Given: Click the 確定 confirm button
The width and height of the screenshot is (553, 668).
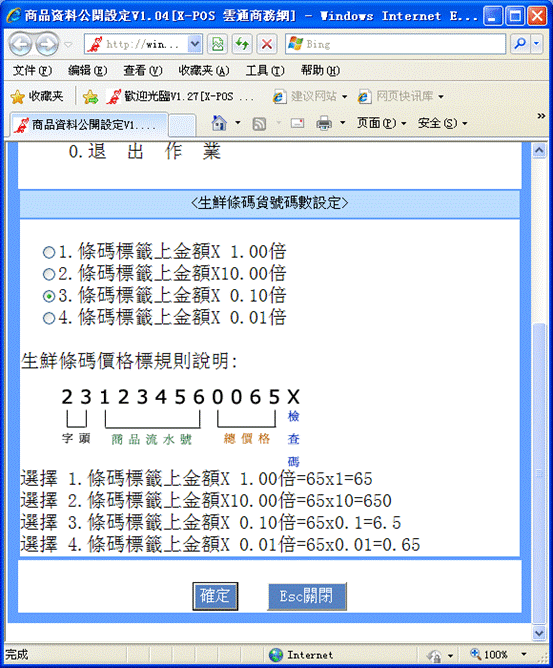Looking at the screenshot, I should pos(215,596).
